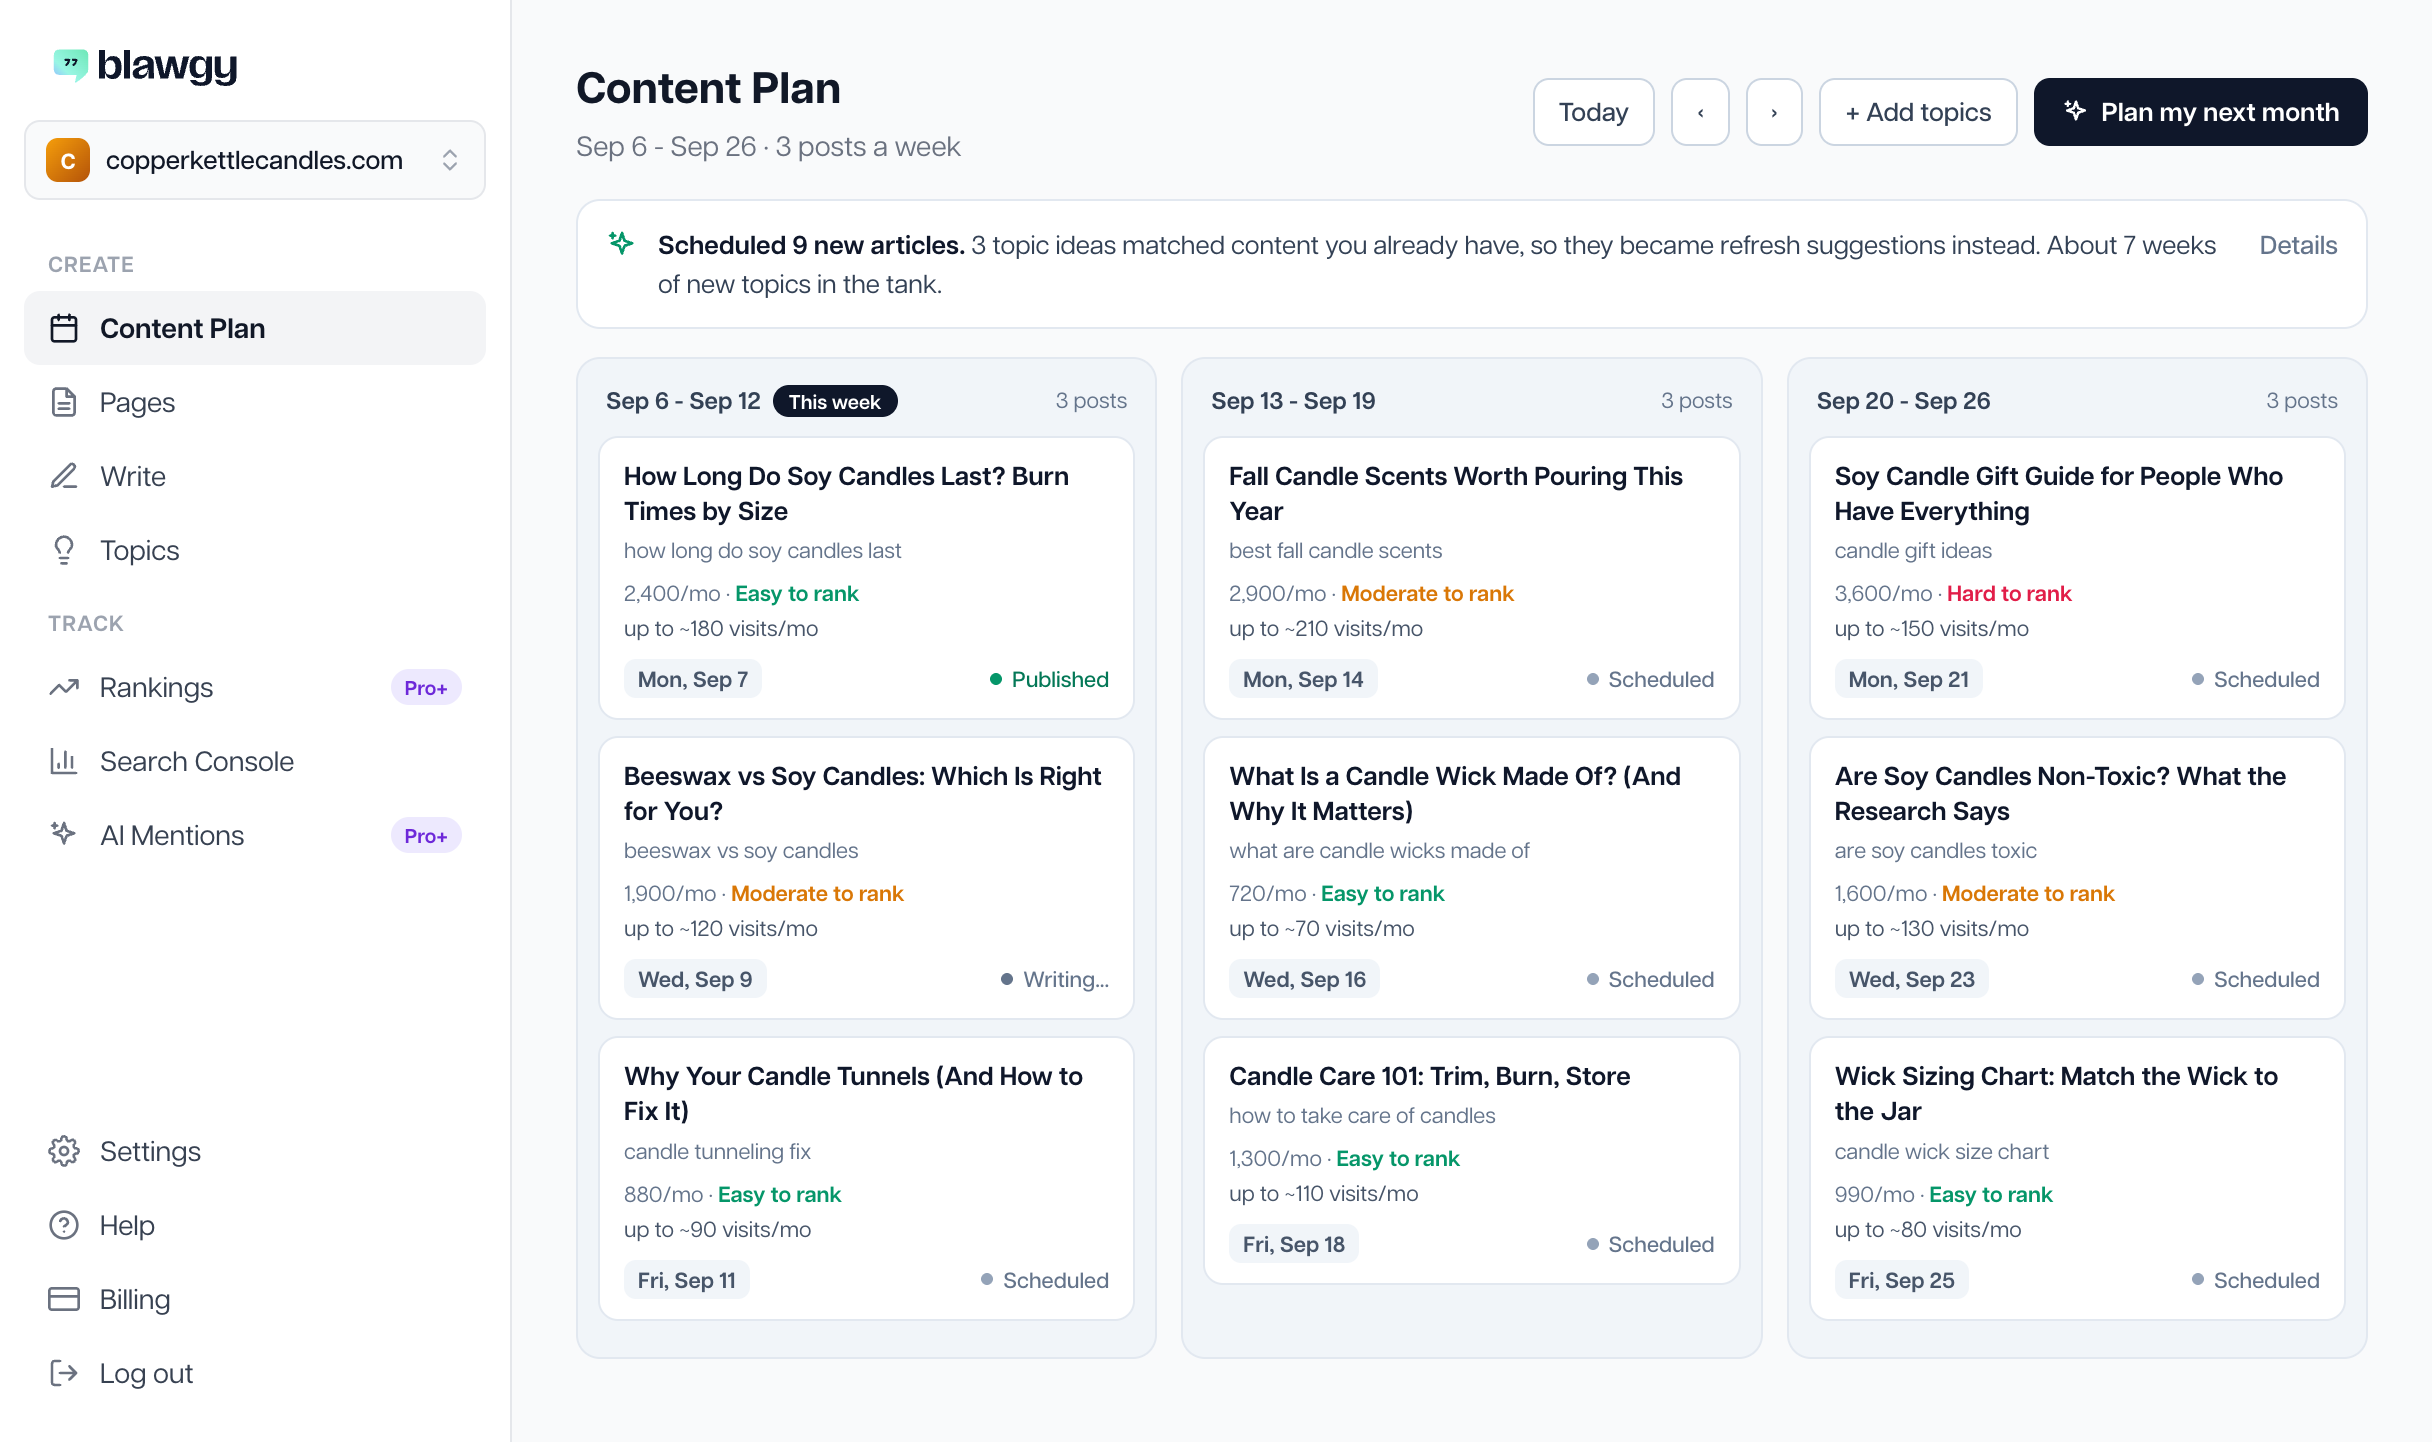Open 'How Long Do Soy Candles Last?' card
Image resolution: width=2432 pixels, height=1442 pixels.
(866, 578)
